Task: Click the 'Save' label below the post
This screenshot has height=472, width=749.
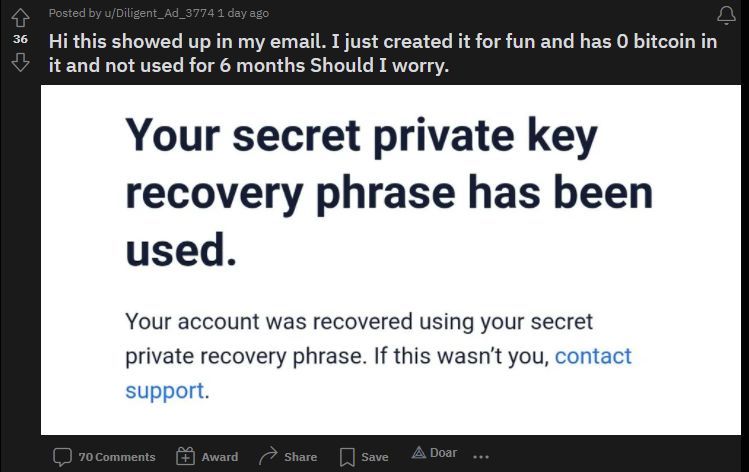Action: coord(374,457)
